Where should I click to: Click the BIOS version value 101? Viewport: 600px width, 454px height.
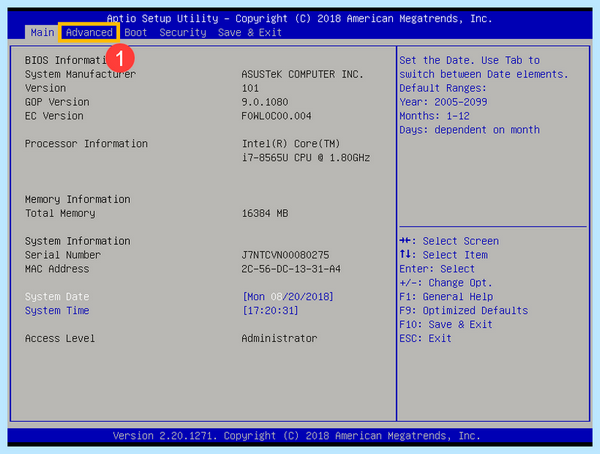point(250,88)
